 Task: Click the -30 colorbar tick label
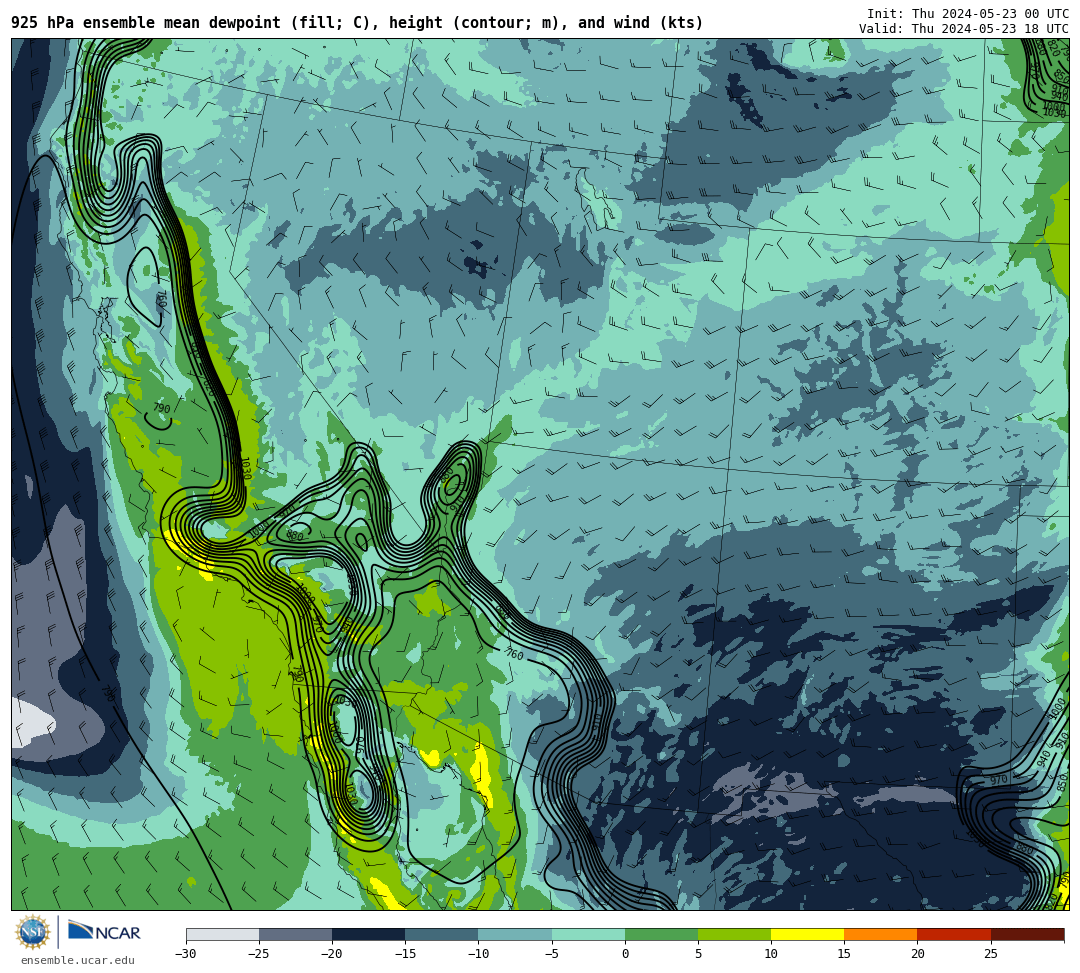(186, 954)
